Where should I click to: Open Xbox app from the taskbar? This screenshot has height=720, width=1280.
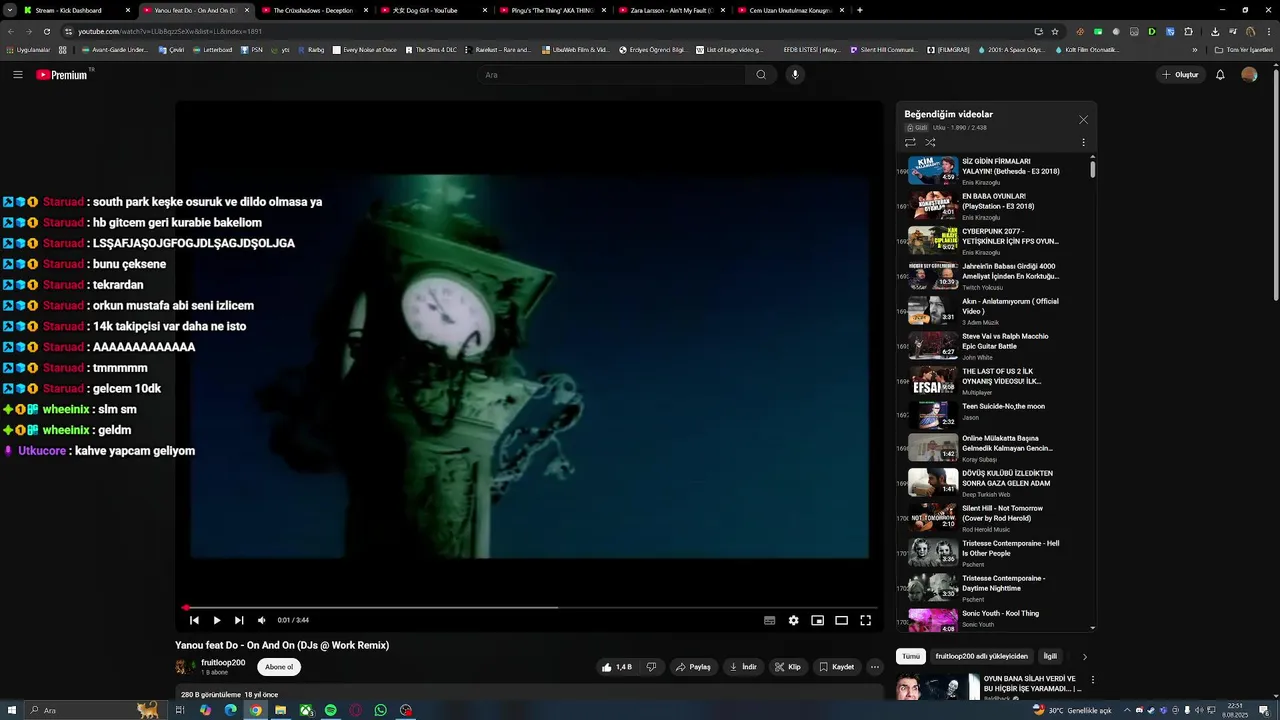coord(306,710)
